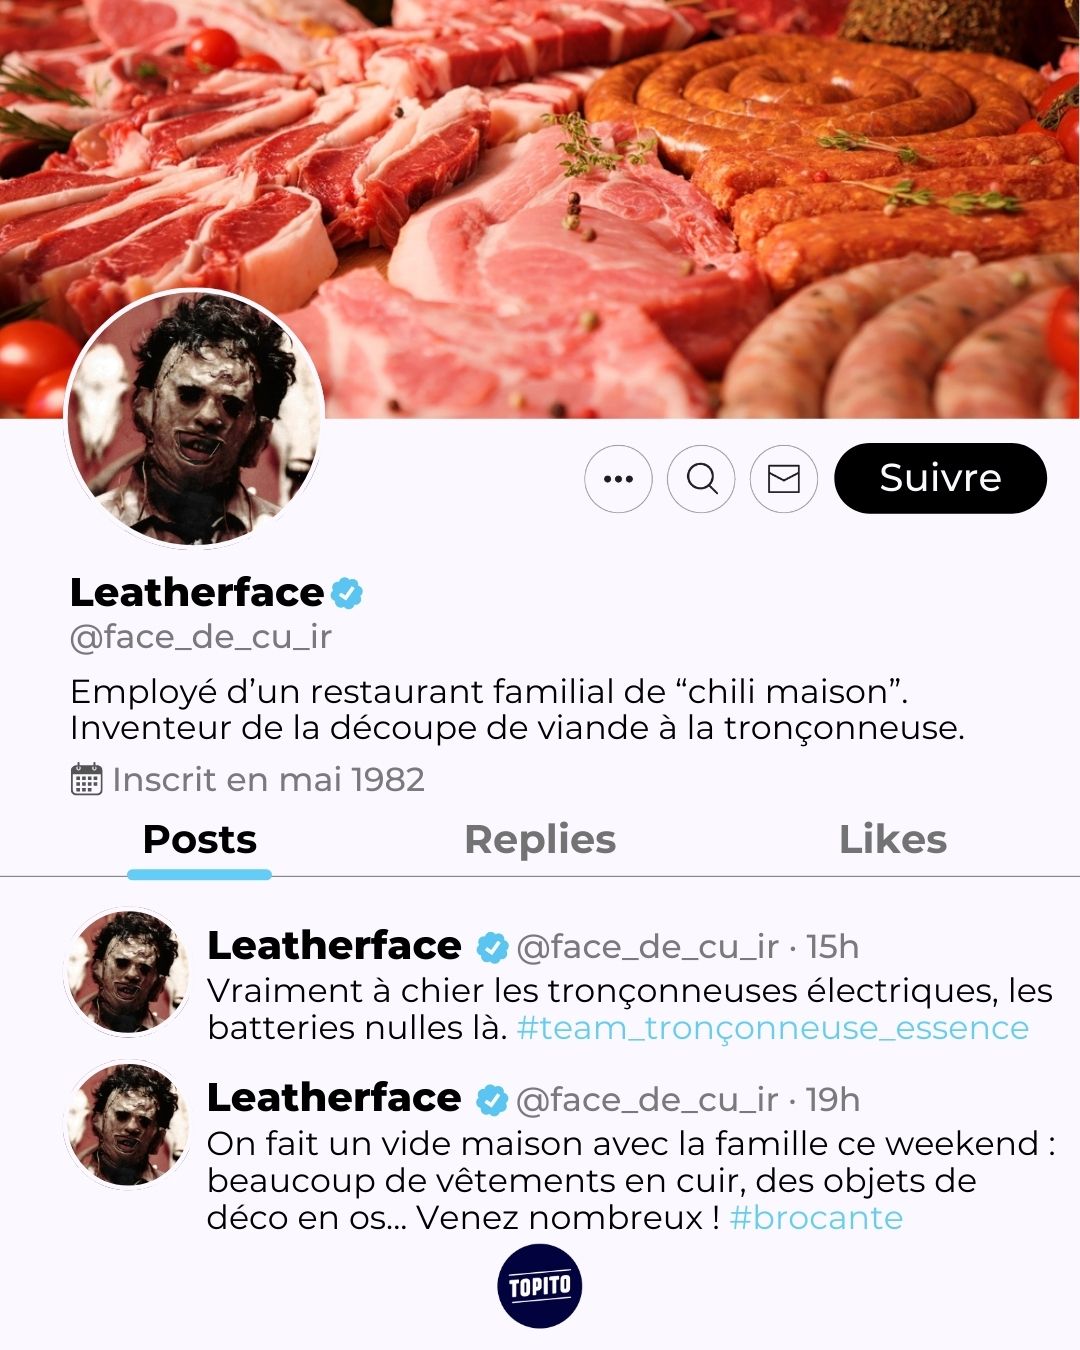Click the large Leatherface profile picture
The width and height of the screenshot is (1080, 1350).
(195, 419)
